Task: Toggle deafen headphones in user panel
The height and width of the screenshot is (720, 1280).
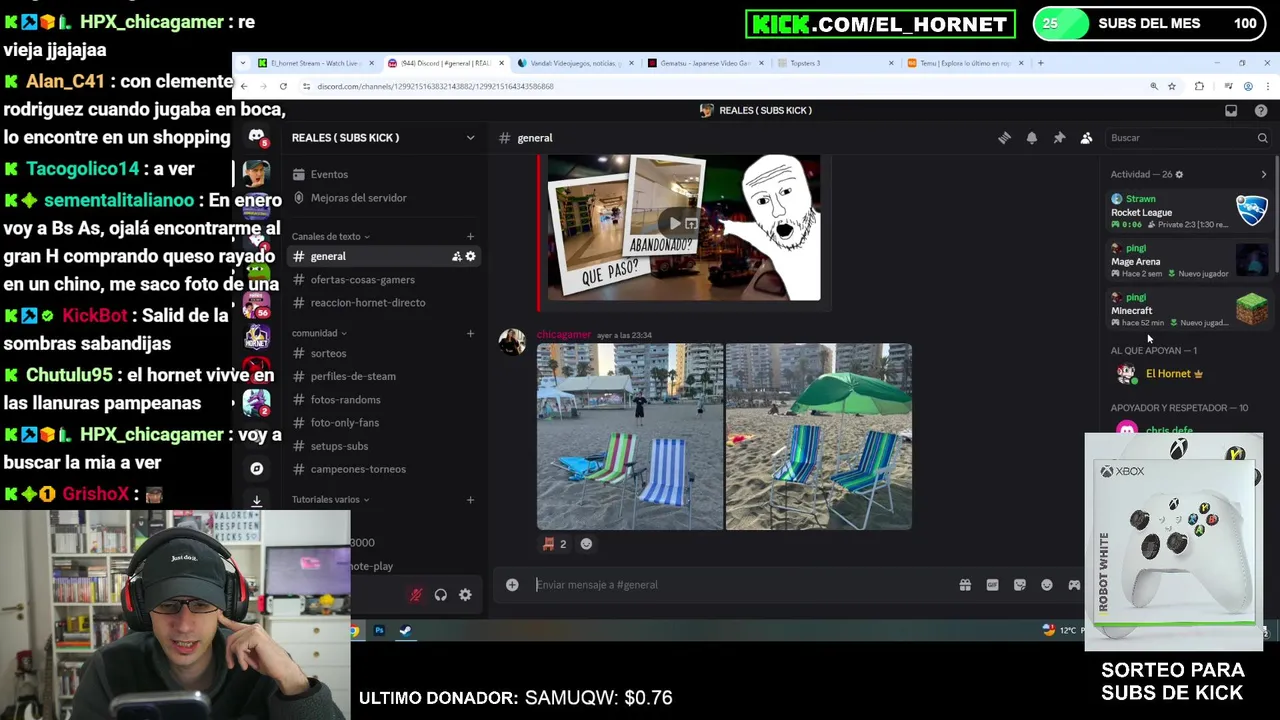Action: click(440, 595)
